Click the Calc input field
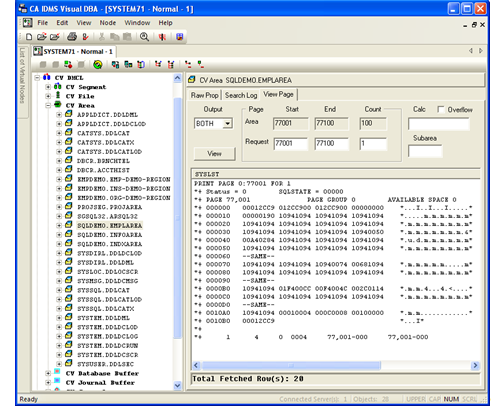 coord(439,124)
